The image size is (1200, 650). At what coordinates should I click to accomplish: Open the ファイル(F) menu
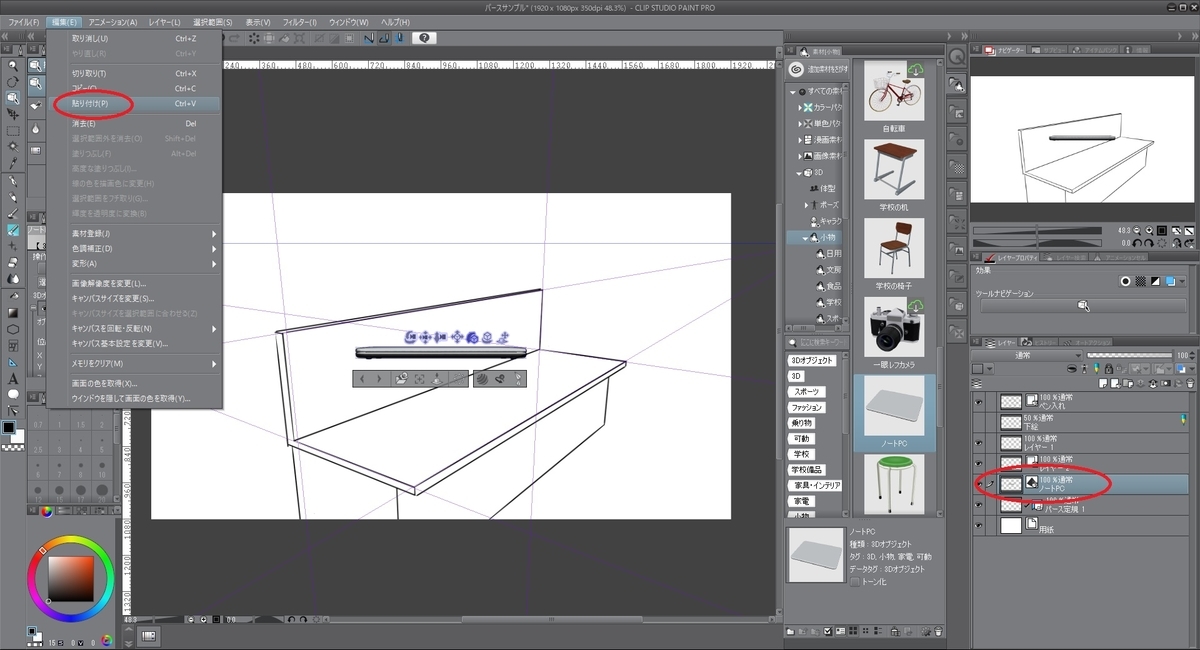(x=24, y=21)
